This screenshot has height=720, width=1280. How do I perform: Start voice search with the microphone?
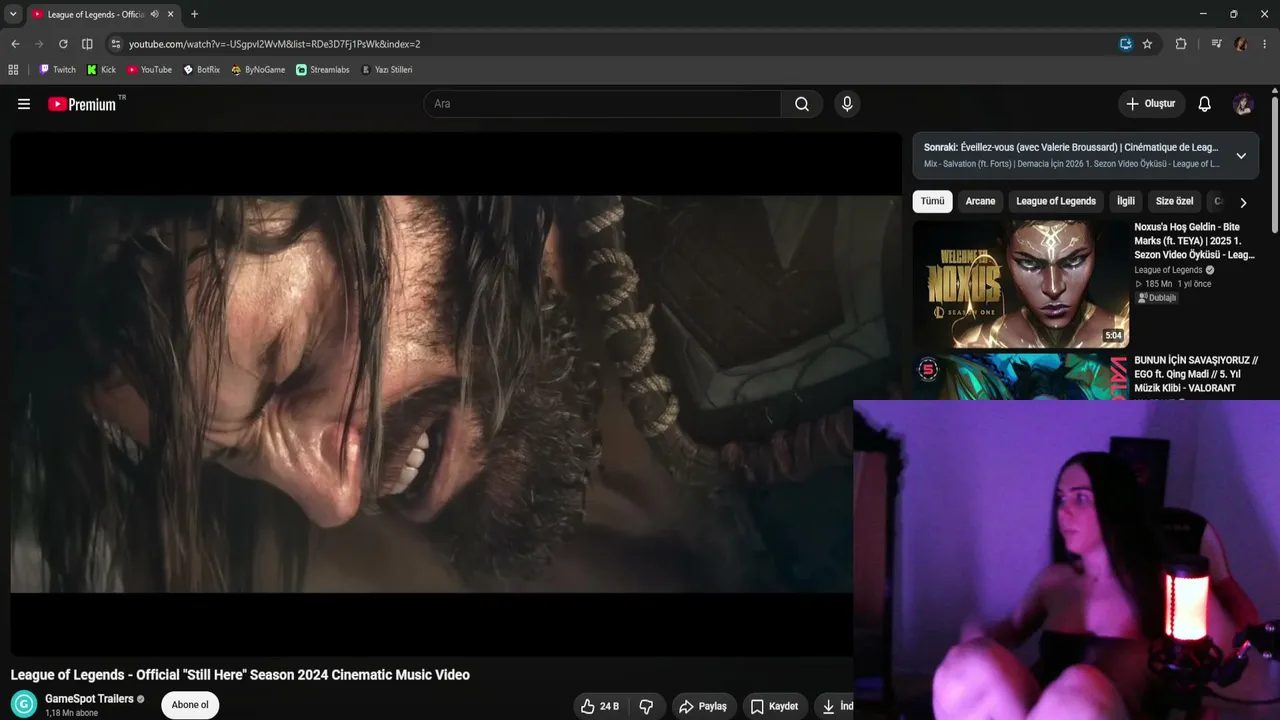(x=847, y=104)
